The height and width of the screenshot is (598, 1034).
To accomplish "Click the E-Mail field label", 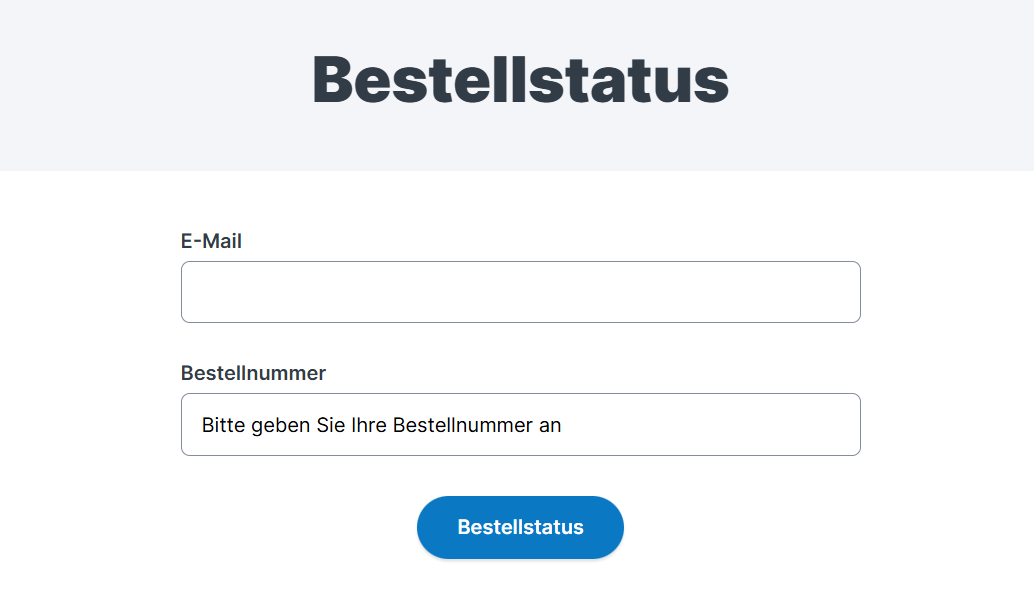I will (211, 241).
